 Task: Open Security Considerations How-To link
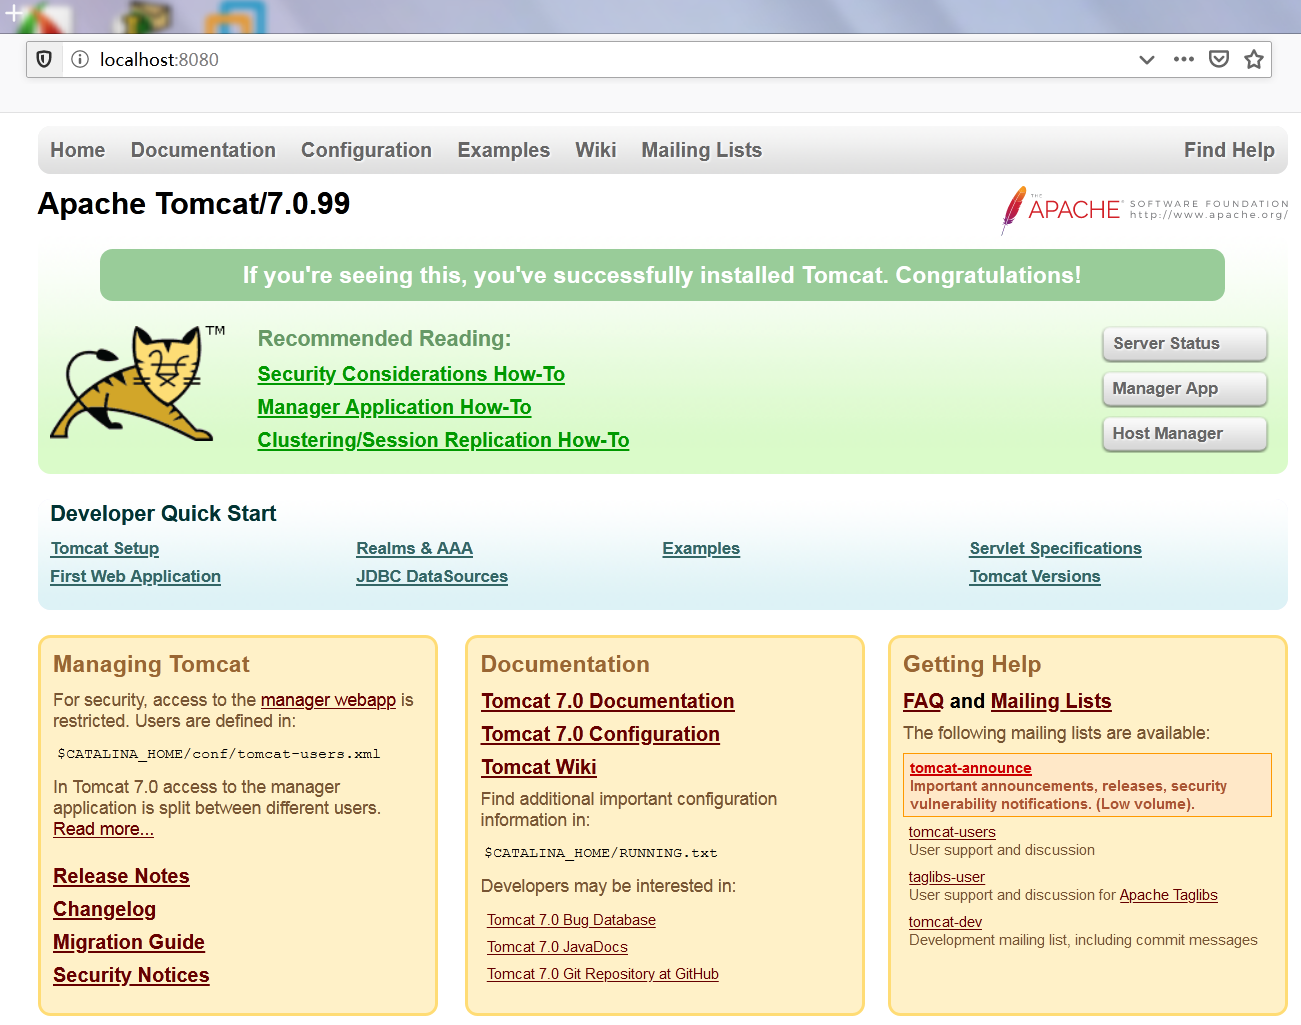tap(411, 374)
